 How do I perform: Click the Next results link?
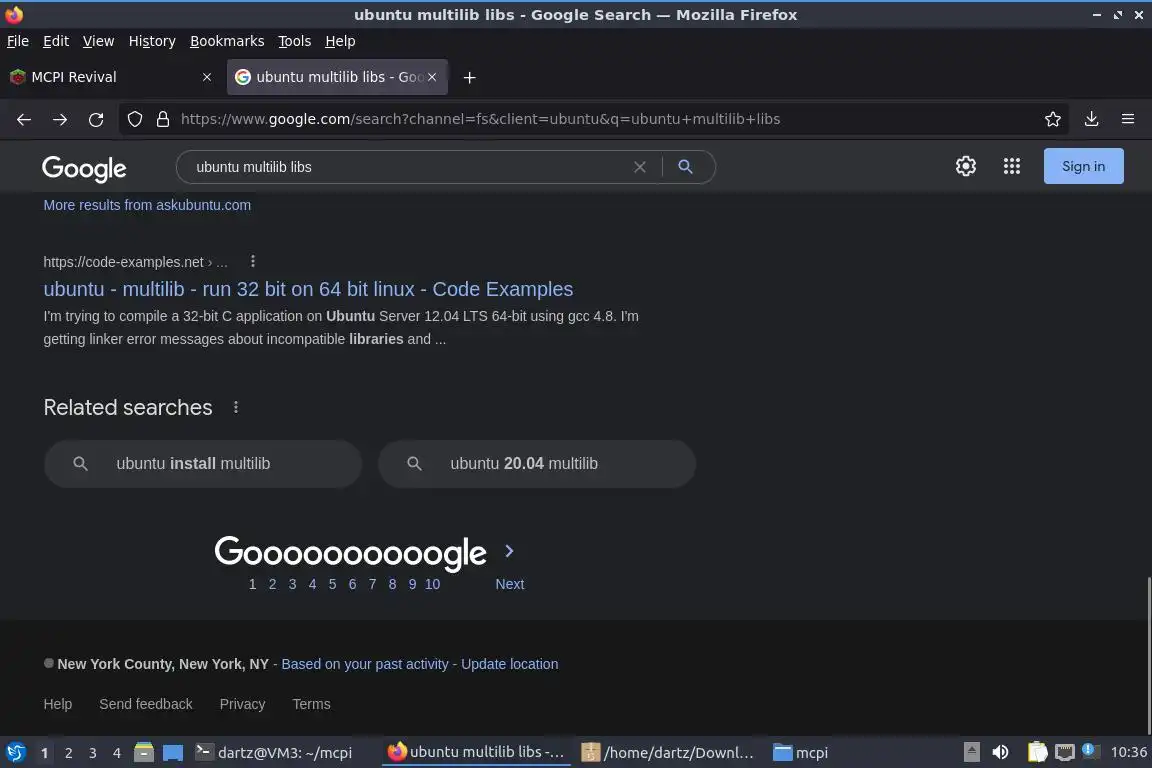(x=510, y=584)
